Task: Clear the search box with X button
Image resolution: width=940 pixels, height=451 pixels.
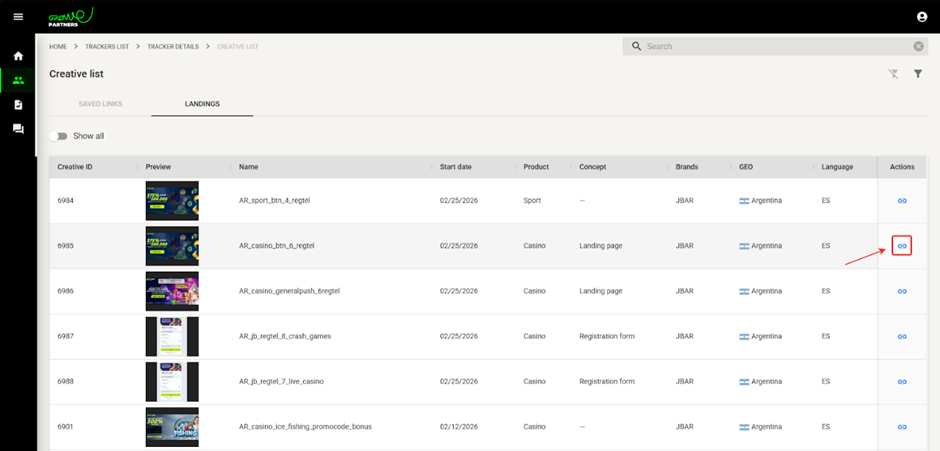Action: [919, 46]
